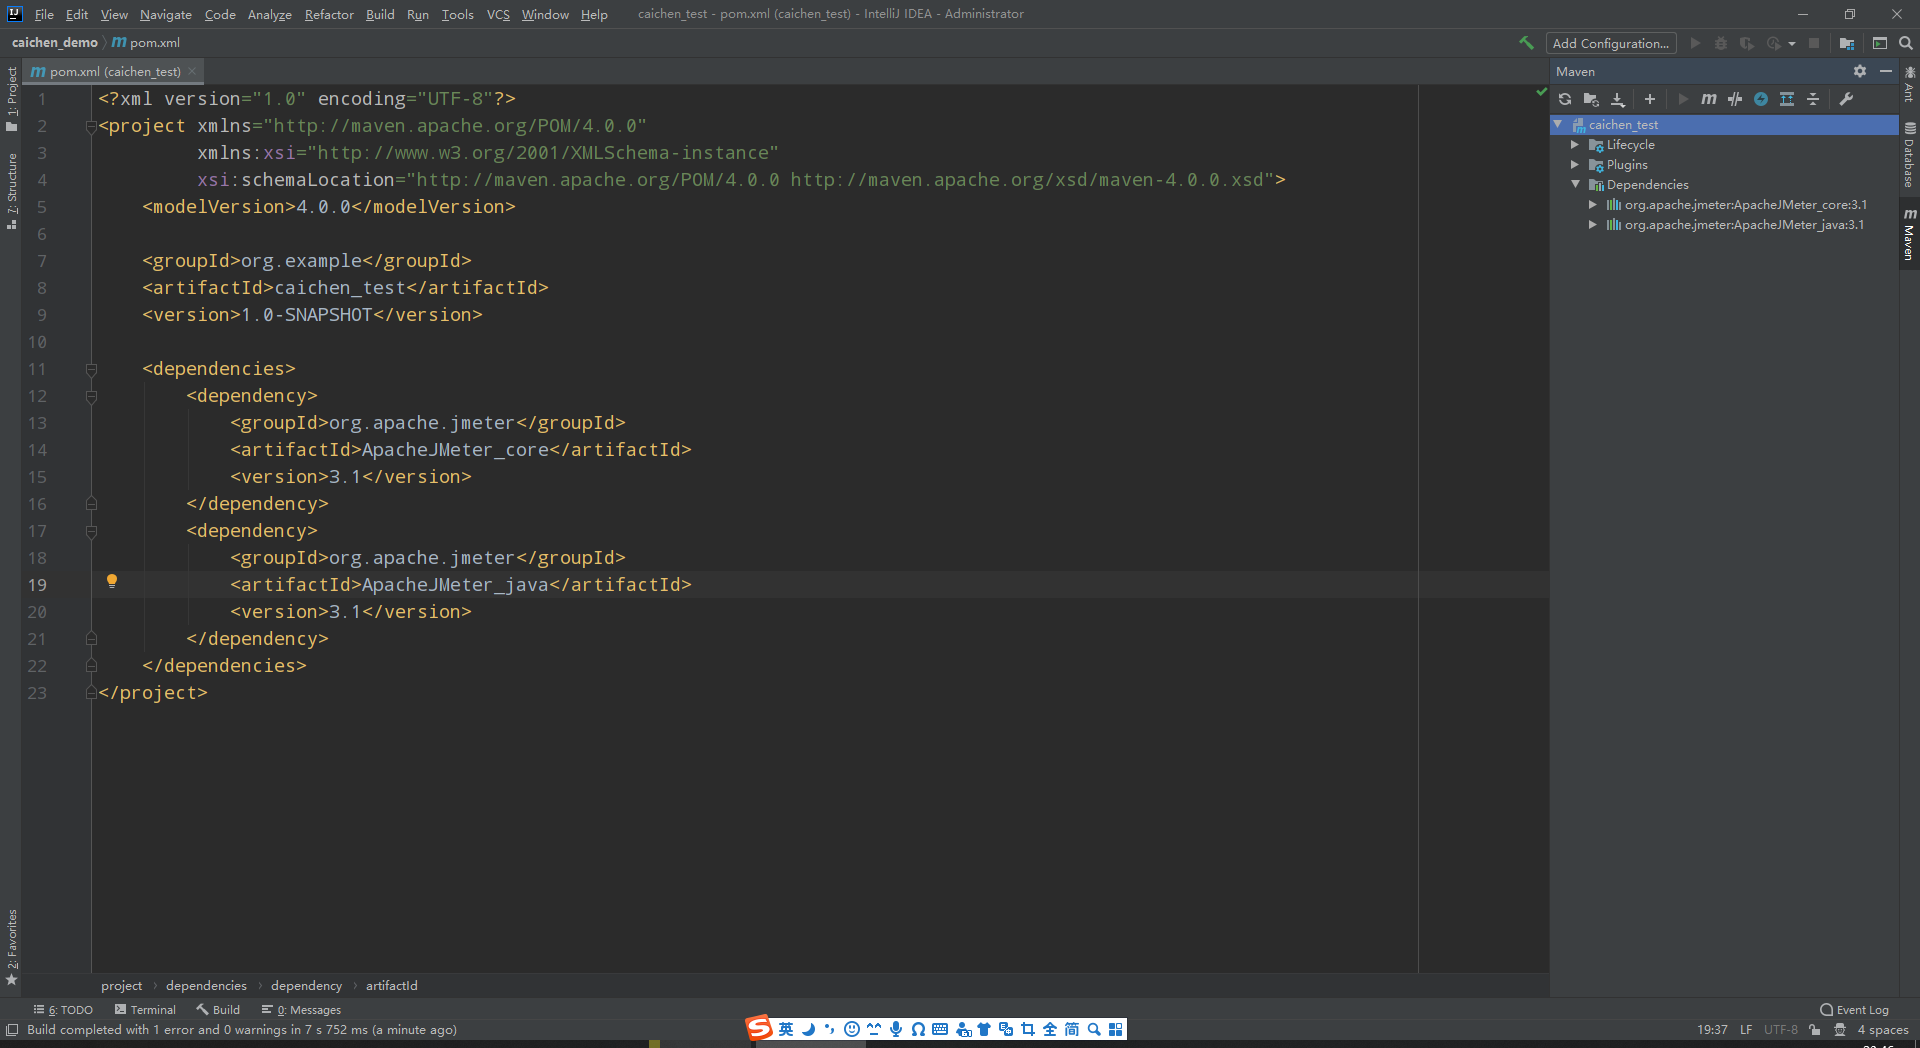Collapse all Maven tree nodes

(1813, 99)
